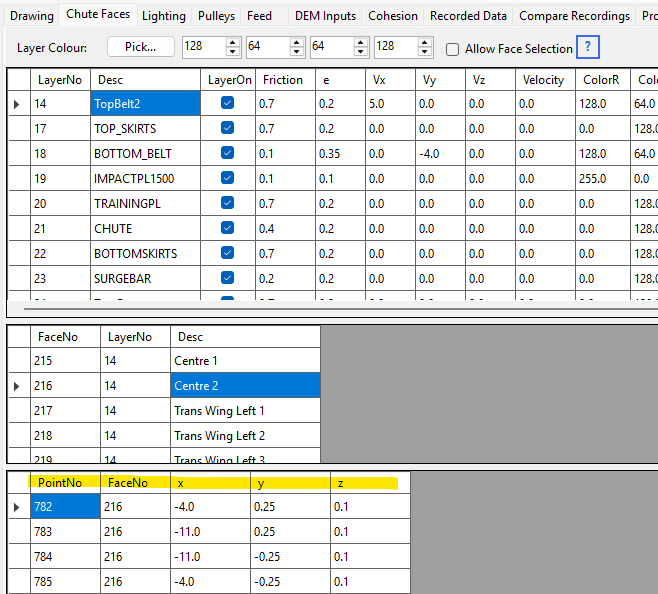Toggle LayerOn for SURGEBAR

[x=227, y=277]
